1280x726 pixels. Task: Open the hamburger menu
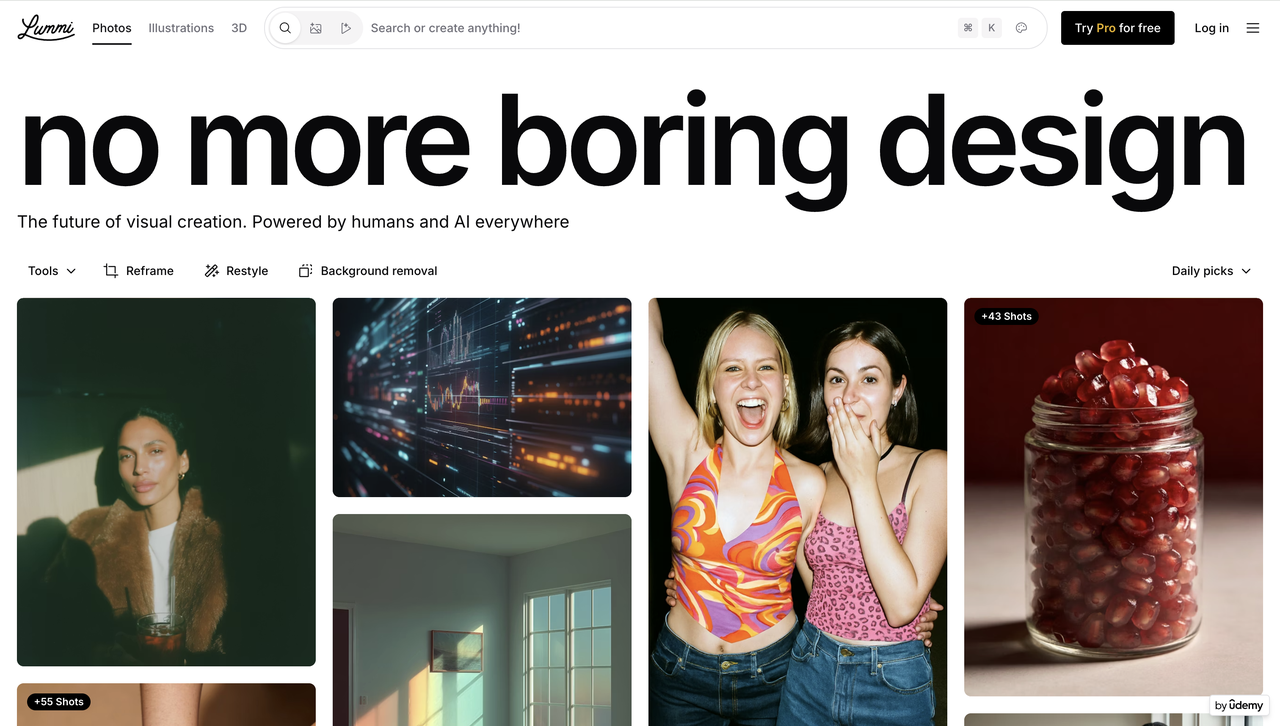tap(1252, 28)
